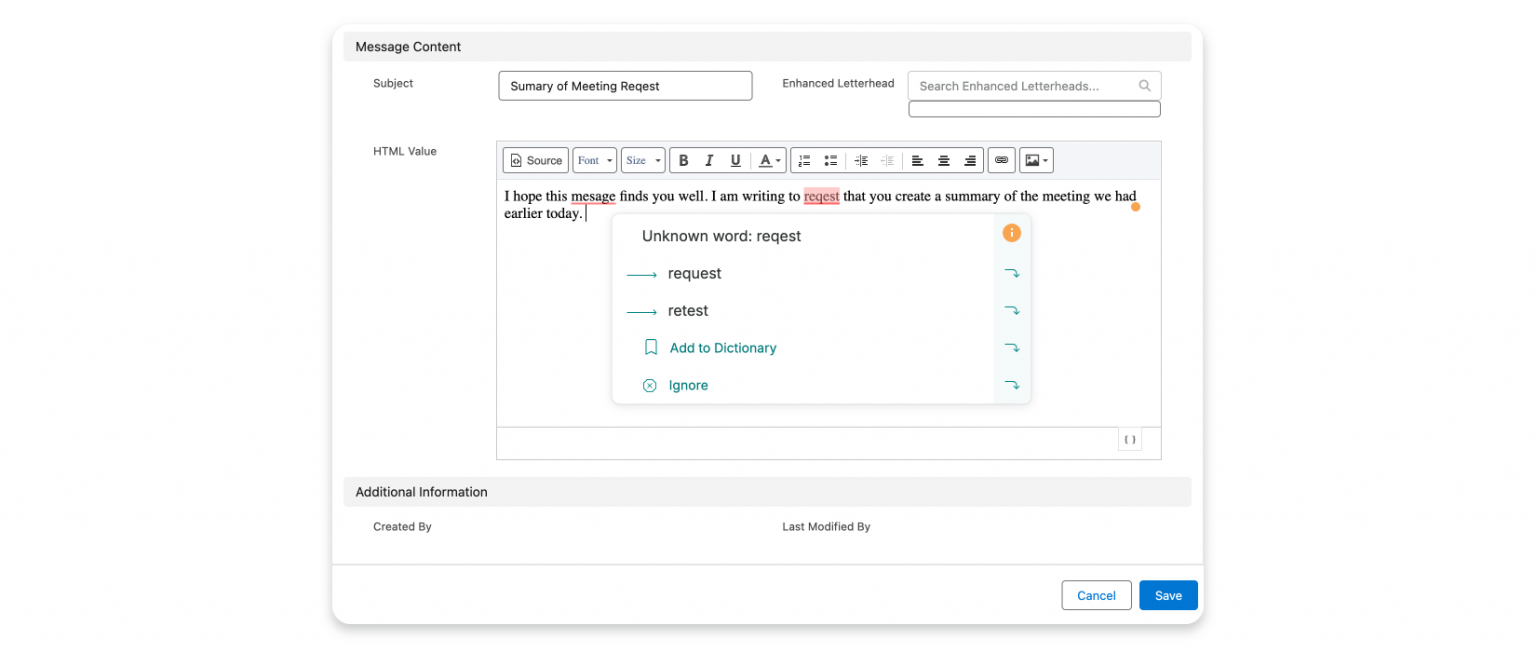This screenshot has height=653, width=1536.
Task: Select Ignore in the spellcheck menu
Action: tap(689, 385)
